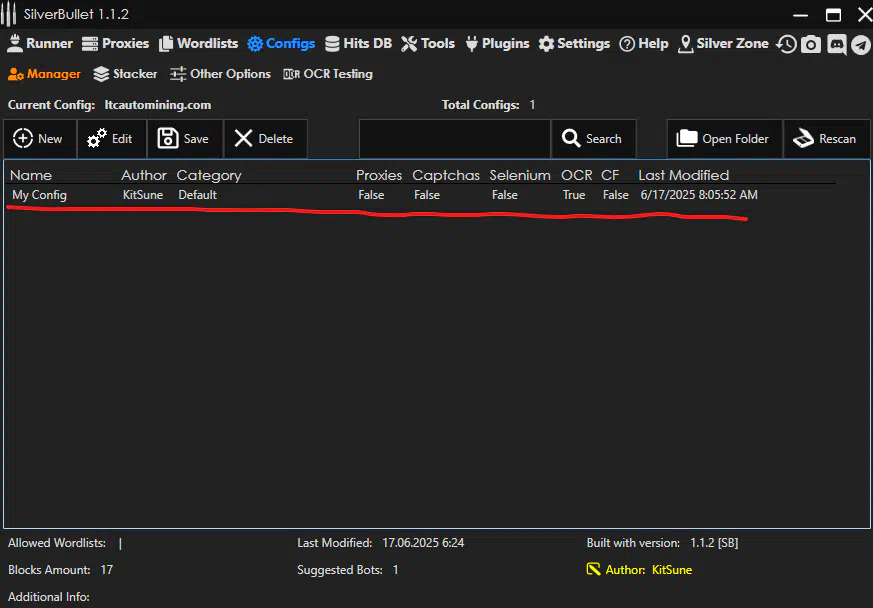Click the Built with version 1.1.2 [SB] text

point(663,543)
